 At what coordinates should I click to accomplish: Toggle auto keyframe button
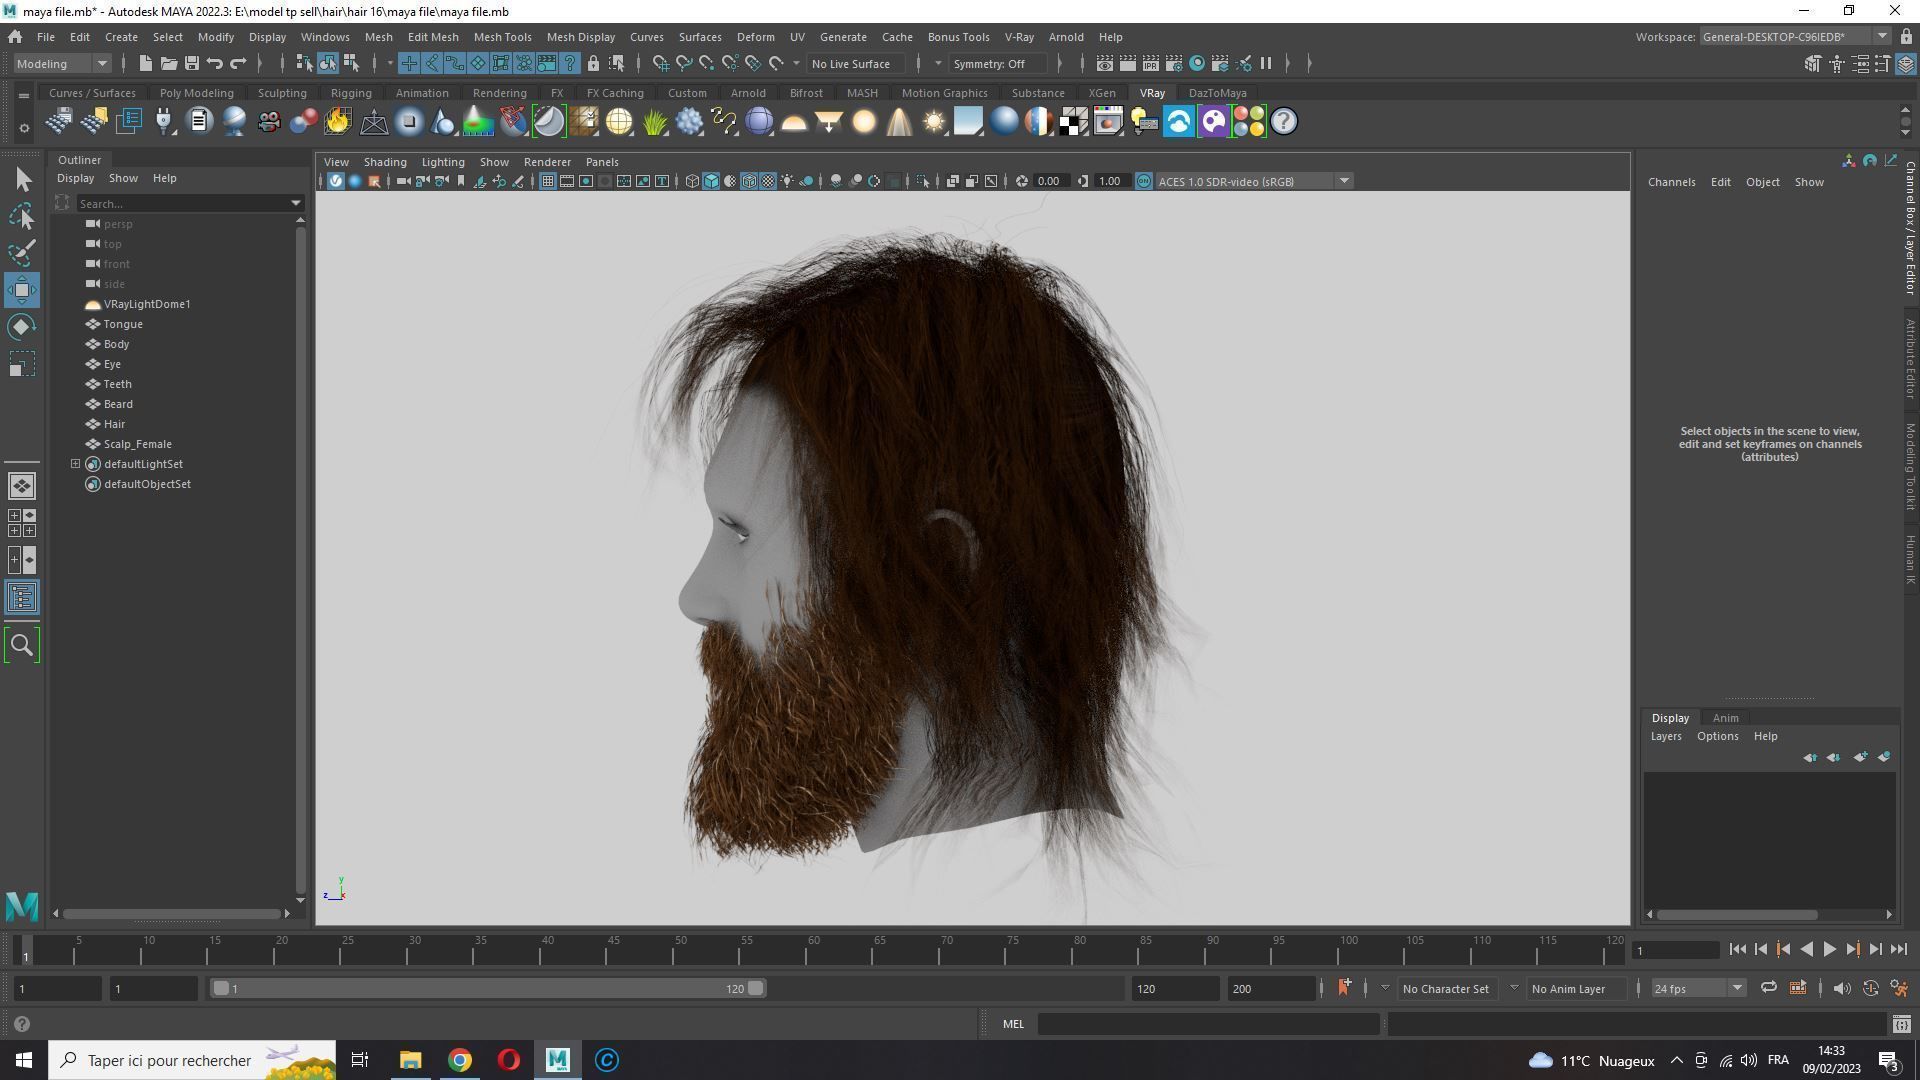(1871, 989)
